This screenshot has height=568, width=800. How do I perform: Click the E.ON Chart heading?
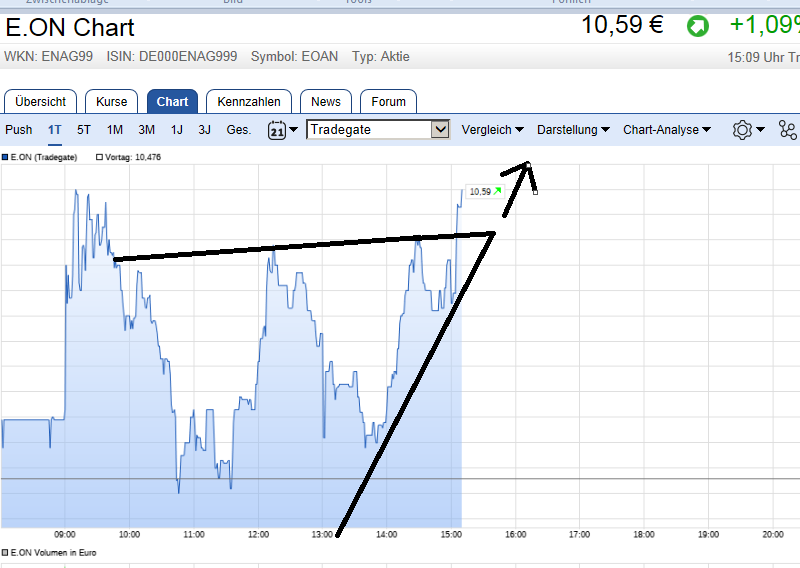point(70,27)
